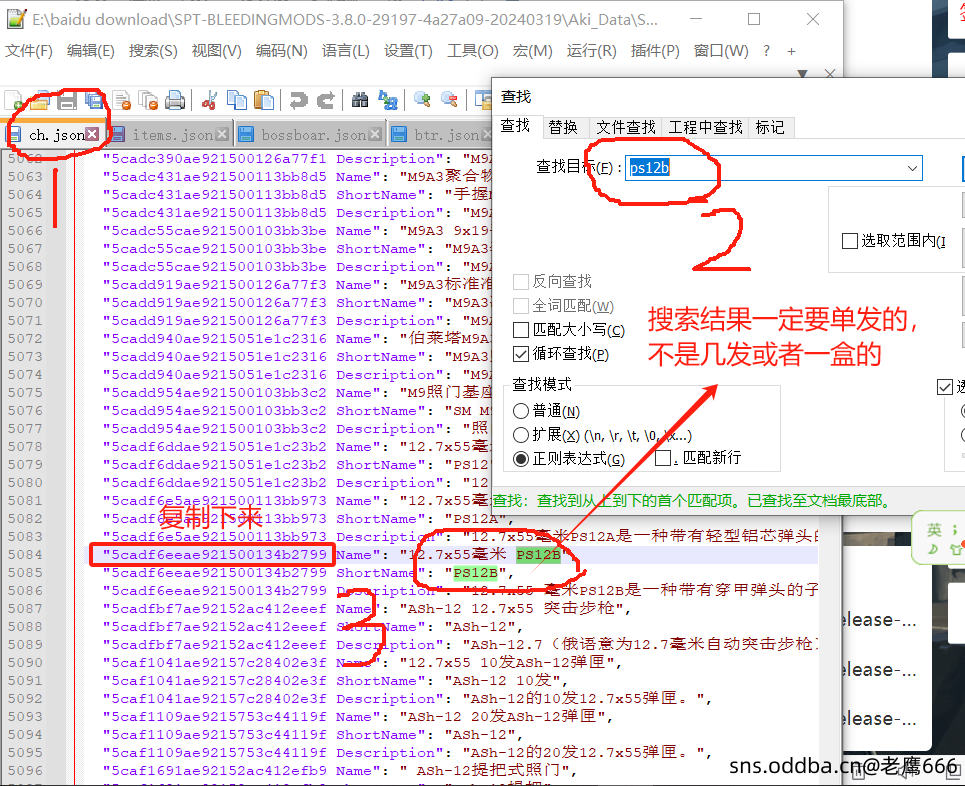Select the 扩展 search mode radio button
The height and width of the screenshot is (786, 965).
(x=520, y=435)
